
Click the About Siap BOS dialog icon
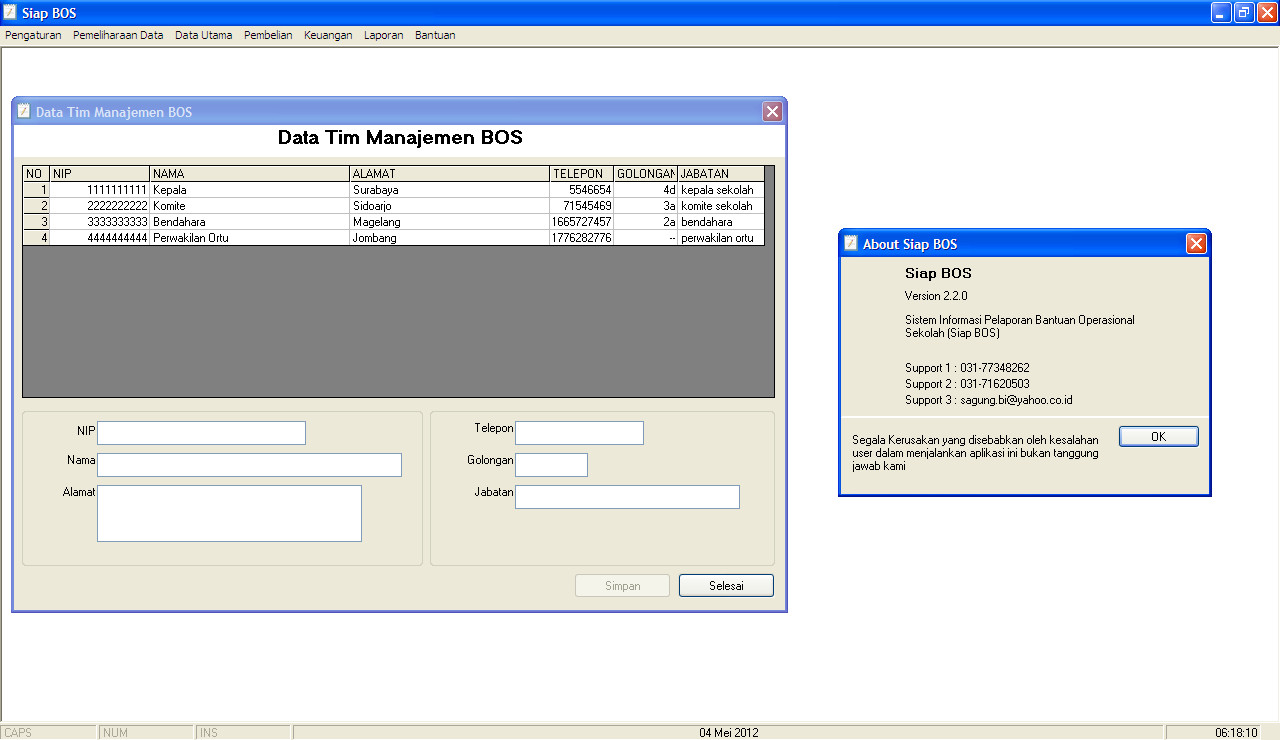[x=850, y=243]
